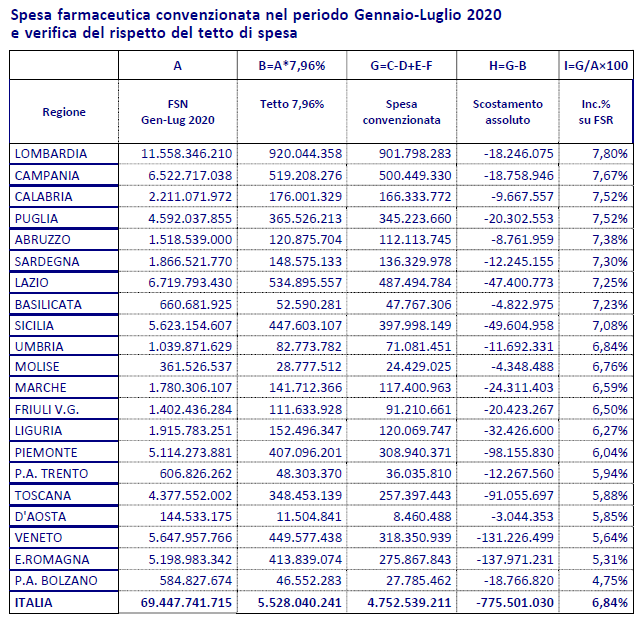The height and width of the screenshot is (621, 642).
Task: Click Toscana percentage 5,88%
Action: 610,495
